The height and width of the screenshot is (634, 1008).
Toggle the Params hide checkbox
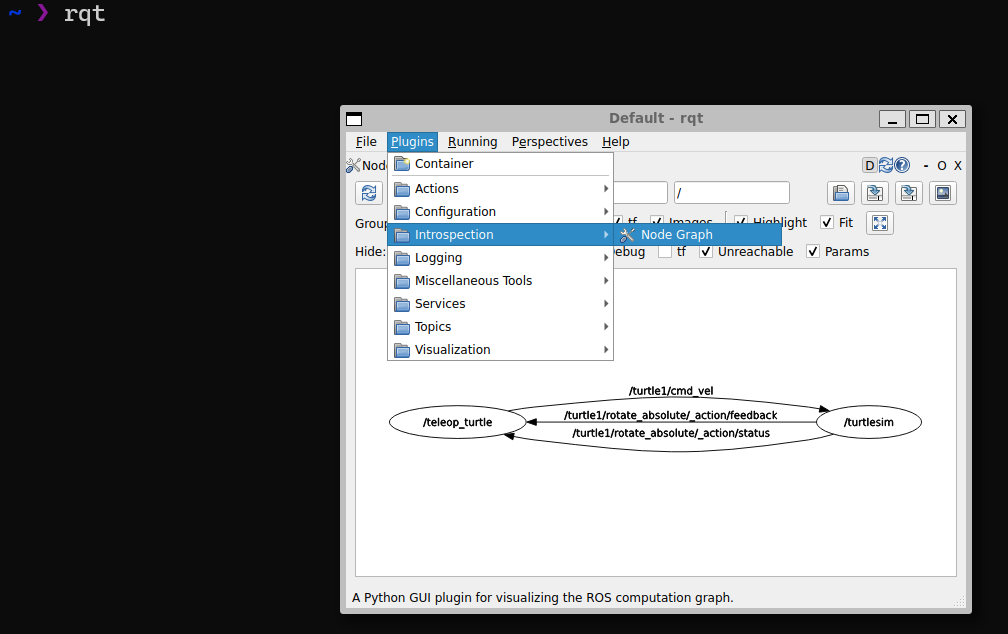813,251
